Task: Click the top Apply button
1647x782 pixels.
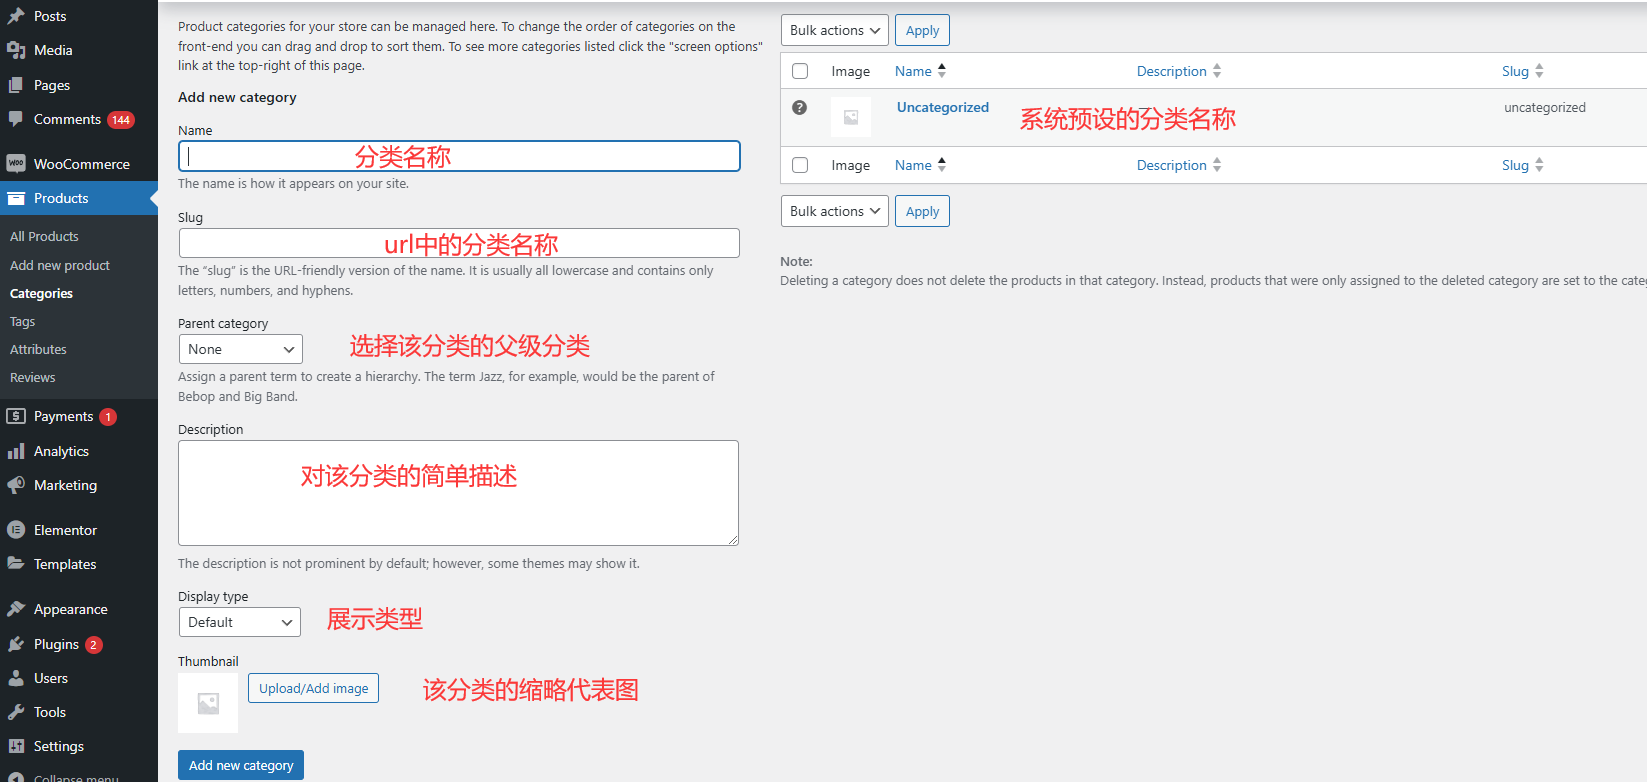Action: (922, 30)
